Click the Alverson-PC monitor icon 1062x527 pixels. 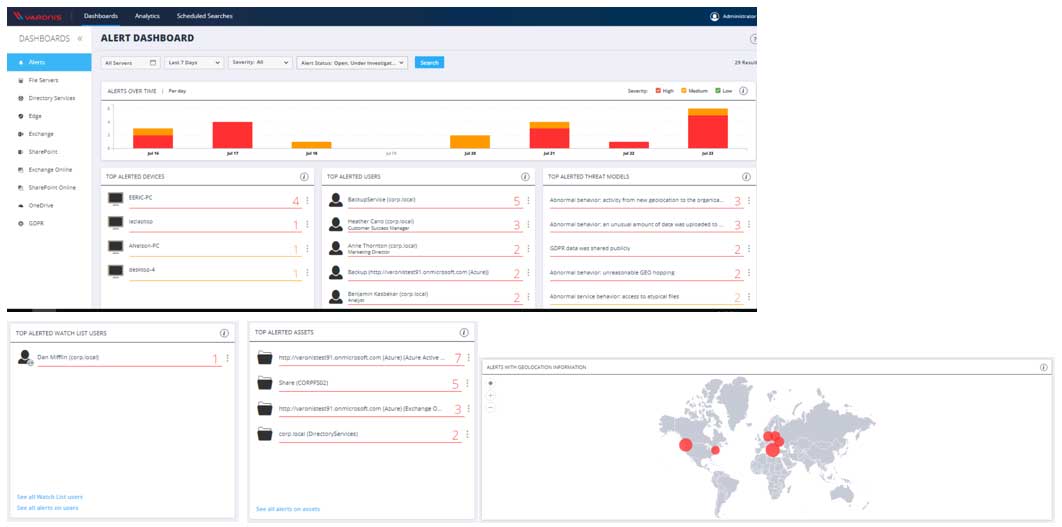pos(115,247)
